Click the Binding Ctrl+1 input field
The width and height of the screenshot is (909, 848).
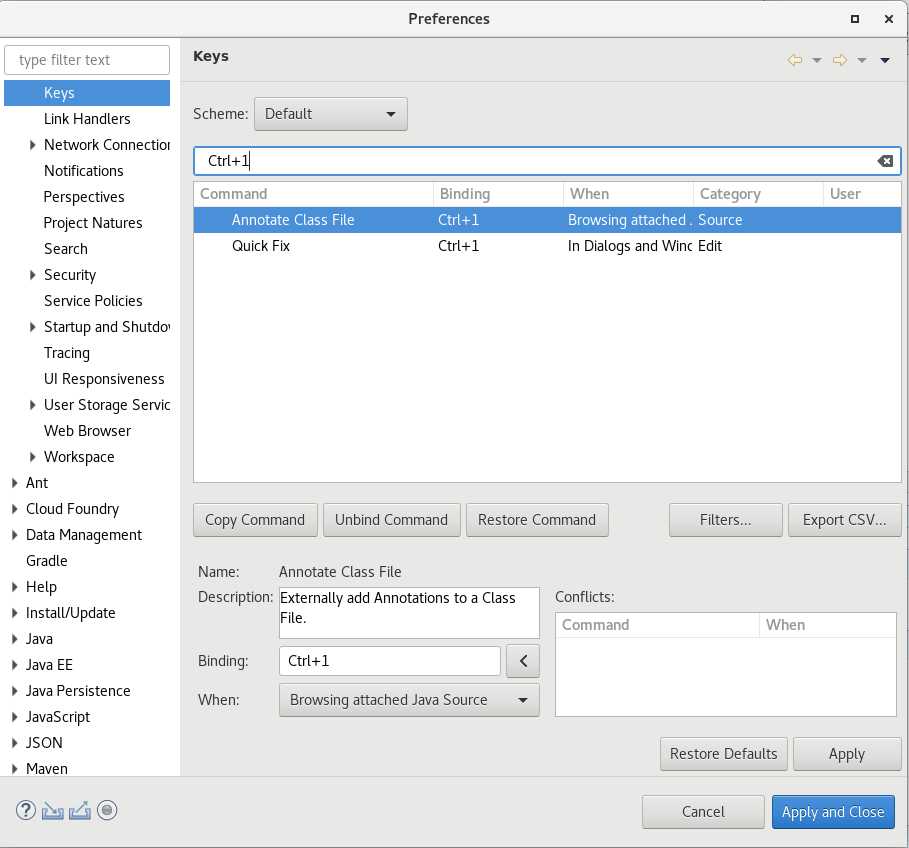[x=390, y=661]
